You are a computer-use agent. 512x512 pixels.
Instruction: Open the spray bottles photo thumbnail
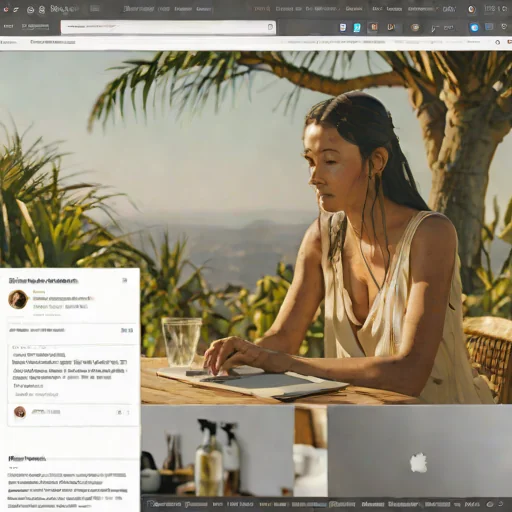click(217, 451)
